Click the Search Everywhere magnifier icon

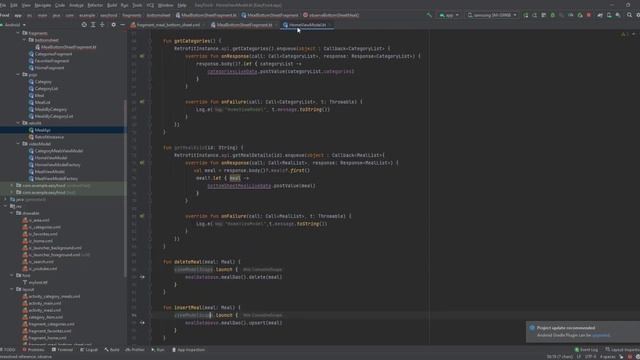point(629,15)
